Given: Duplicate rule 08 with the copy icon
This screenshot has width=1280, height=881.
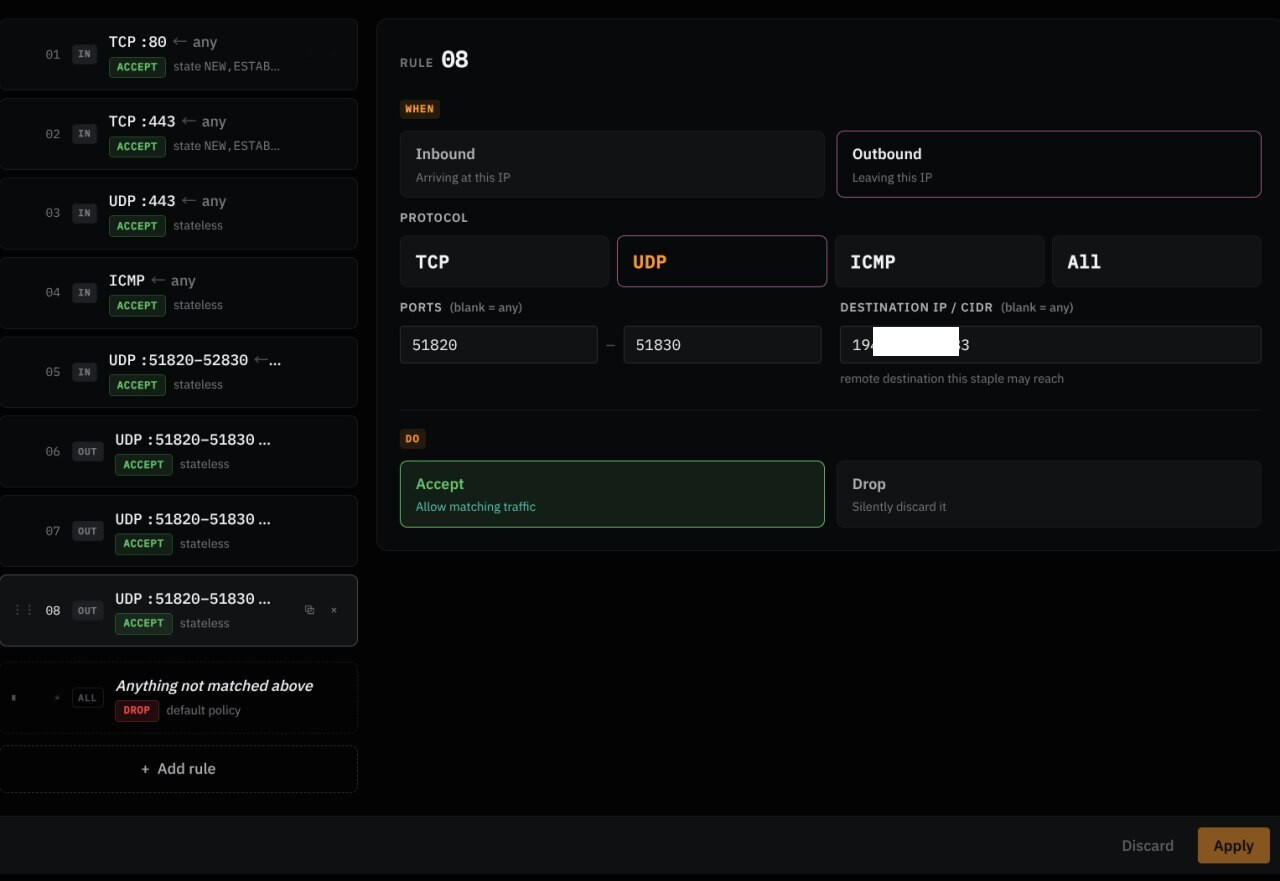Looking at the screenshot, I should [x=309, y=610].
